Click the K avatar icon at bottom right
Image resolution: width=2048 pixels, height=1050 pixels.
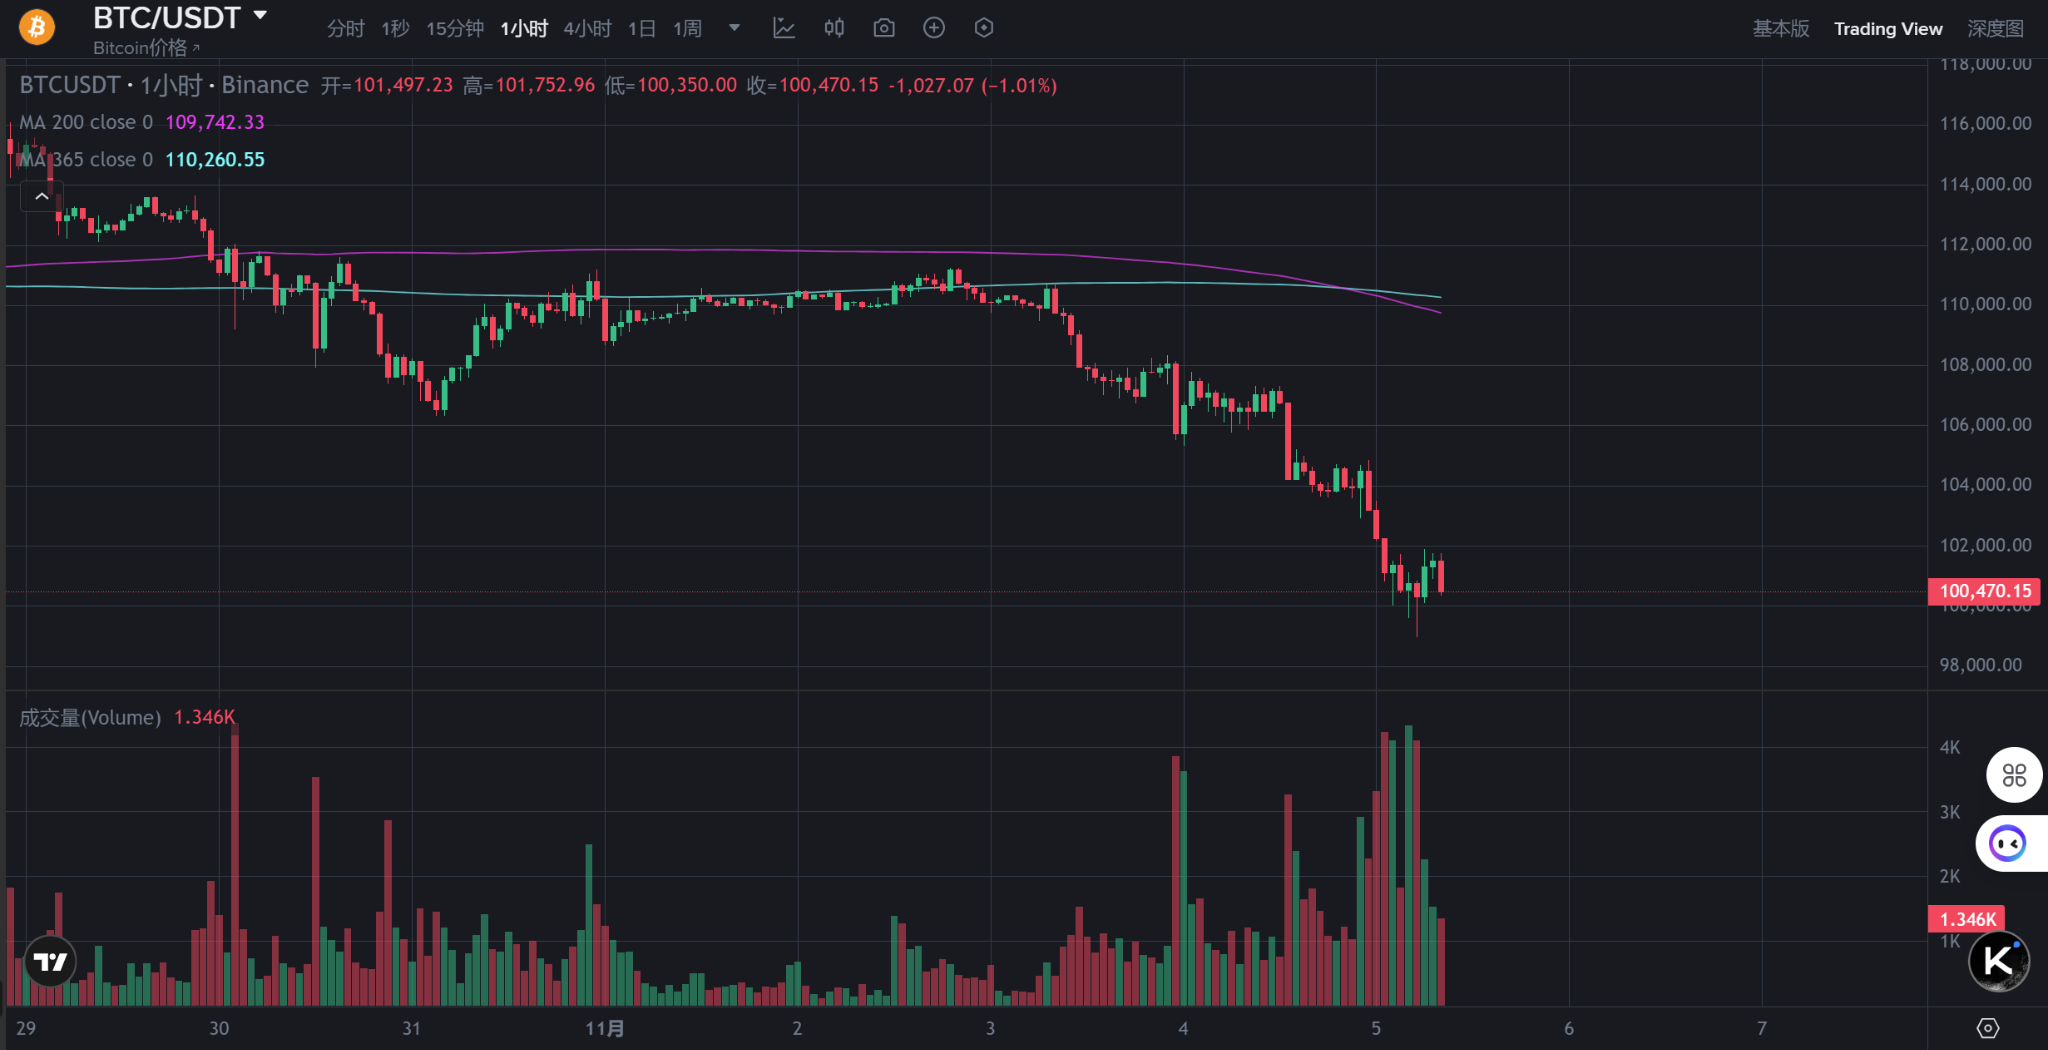click(x=1995, y=961)
